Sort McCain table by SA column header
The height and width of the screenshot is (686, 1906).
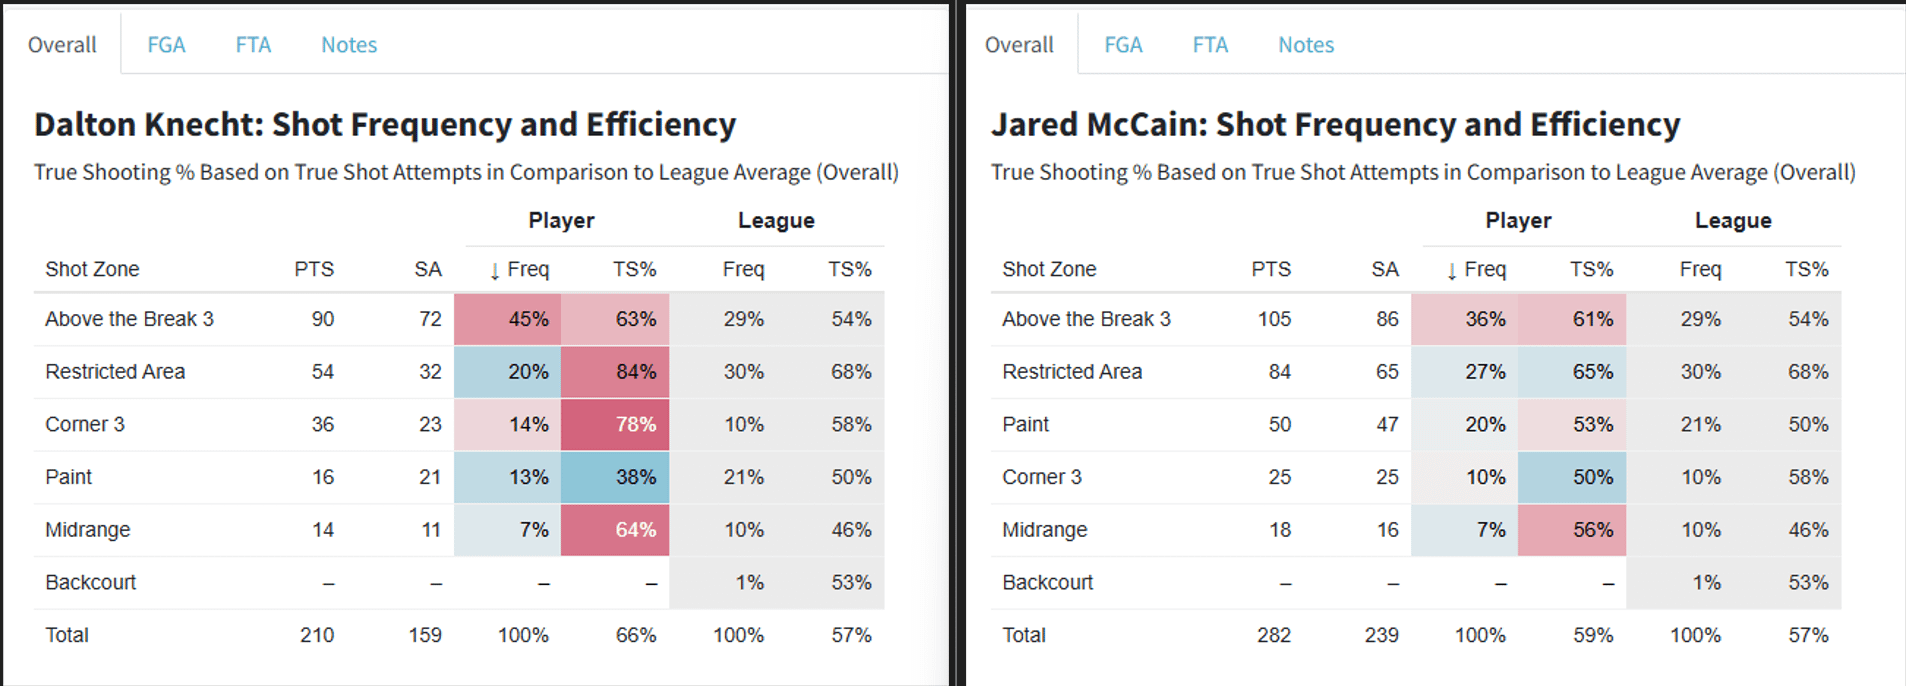point(1385,269)
